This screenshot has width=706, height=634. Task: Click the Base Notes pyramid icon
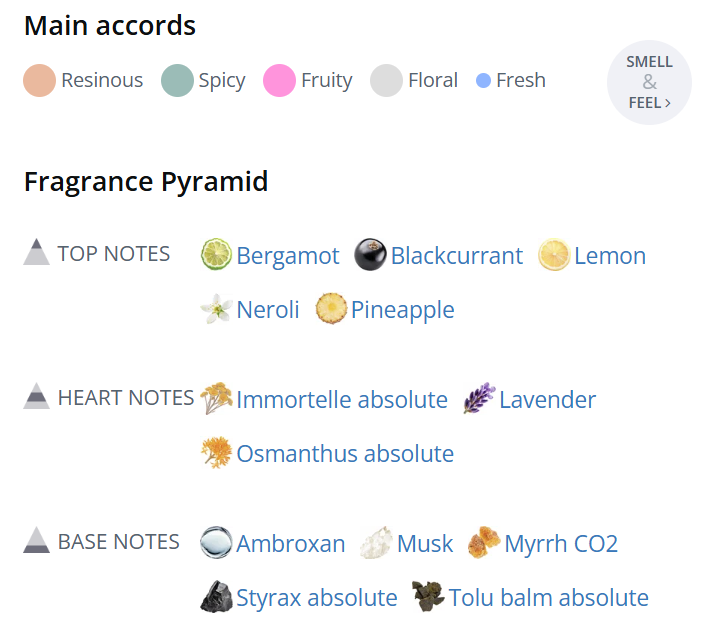[x=37, y=540]
